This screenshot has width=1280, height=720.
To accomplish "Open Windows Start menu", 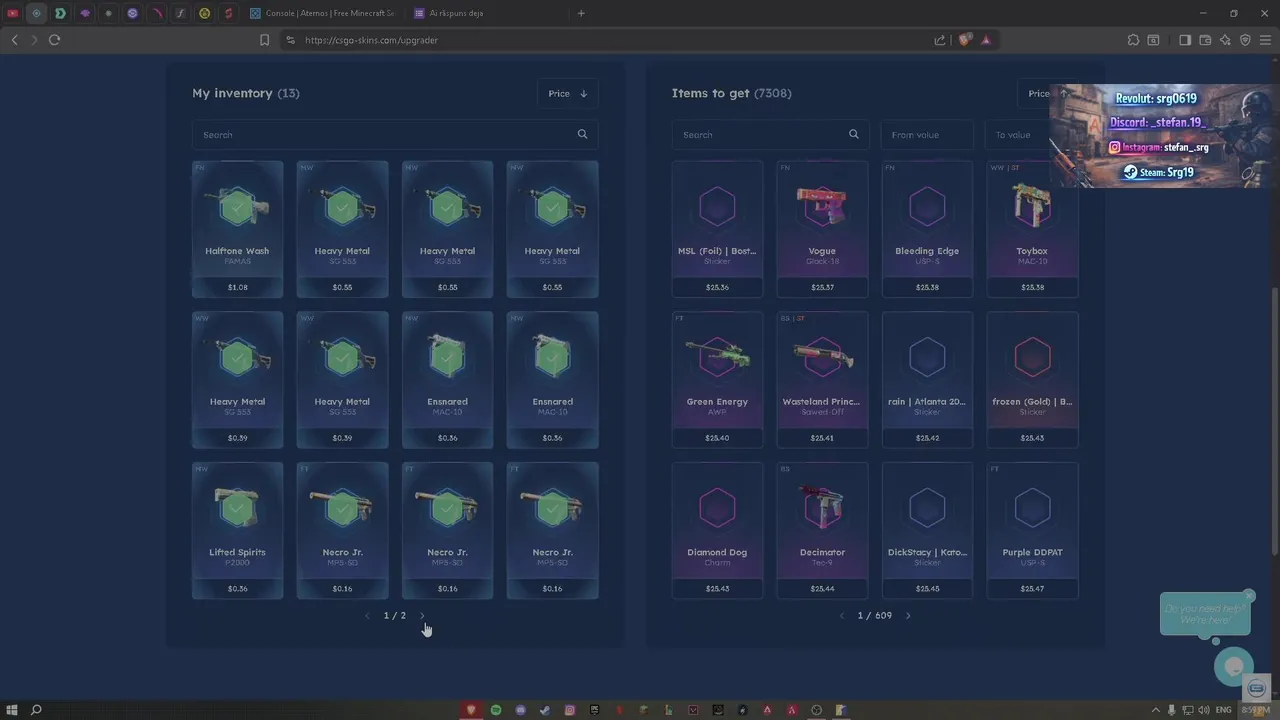I will 10,710.
